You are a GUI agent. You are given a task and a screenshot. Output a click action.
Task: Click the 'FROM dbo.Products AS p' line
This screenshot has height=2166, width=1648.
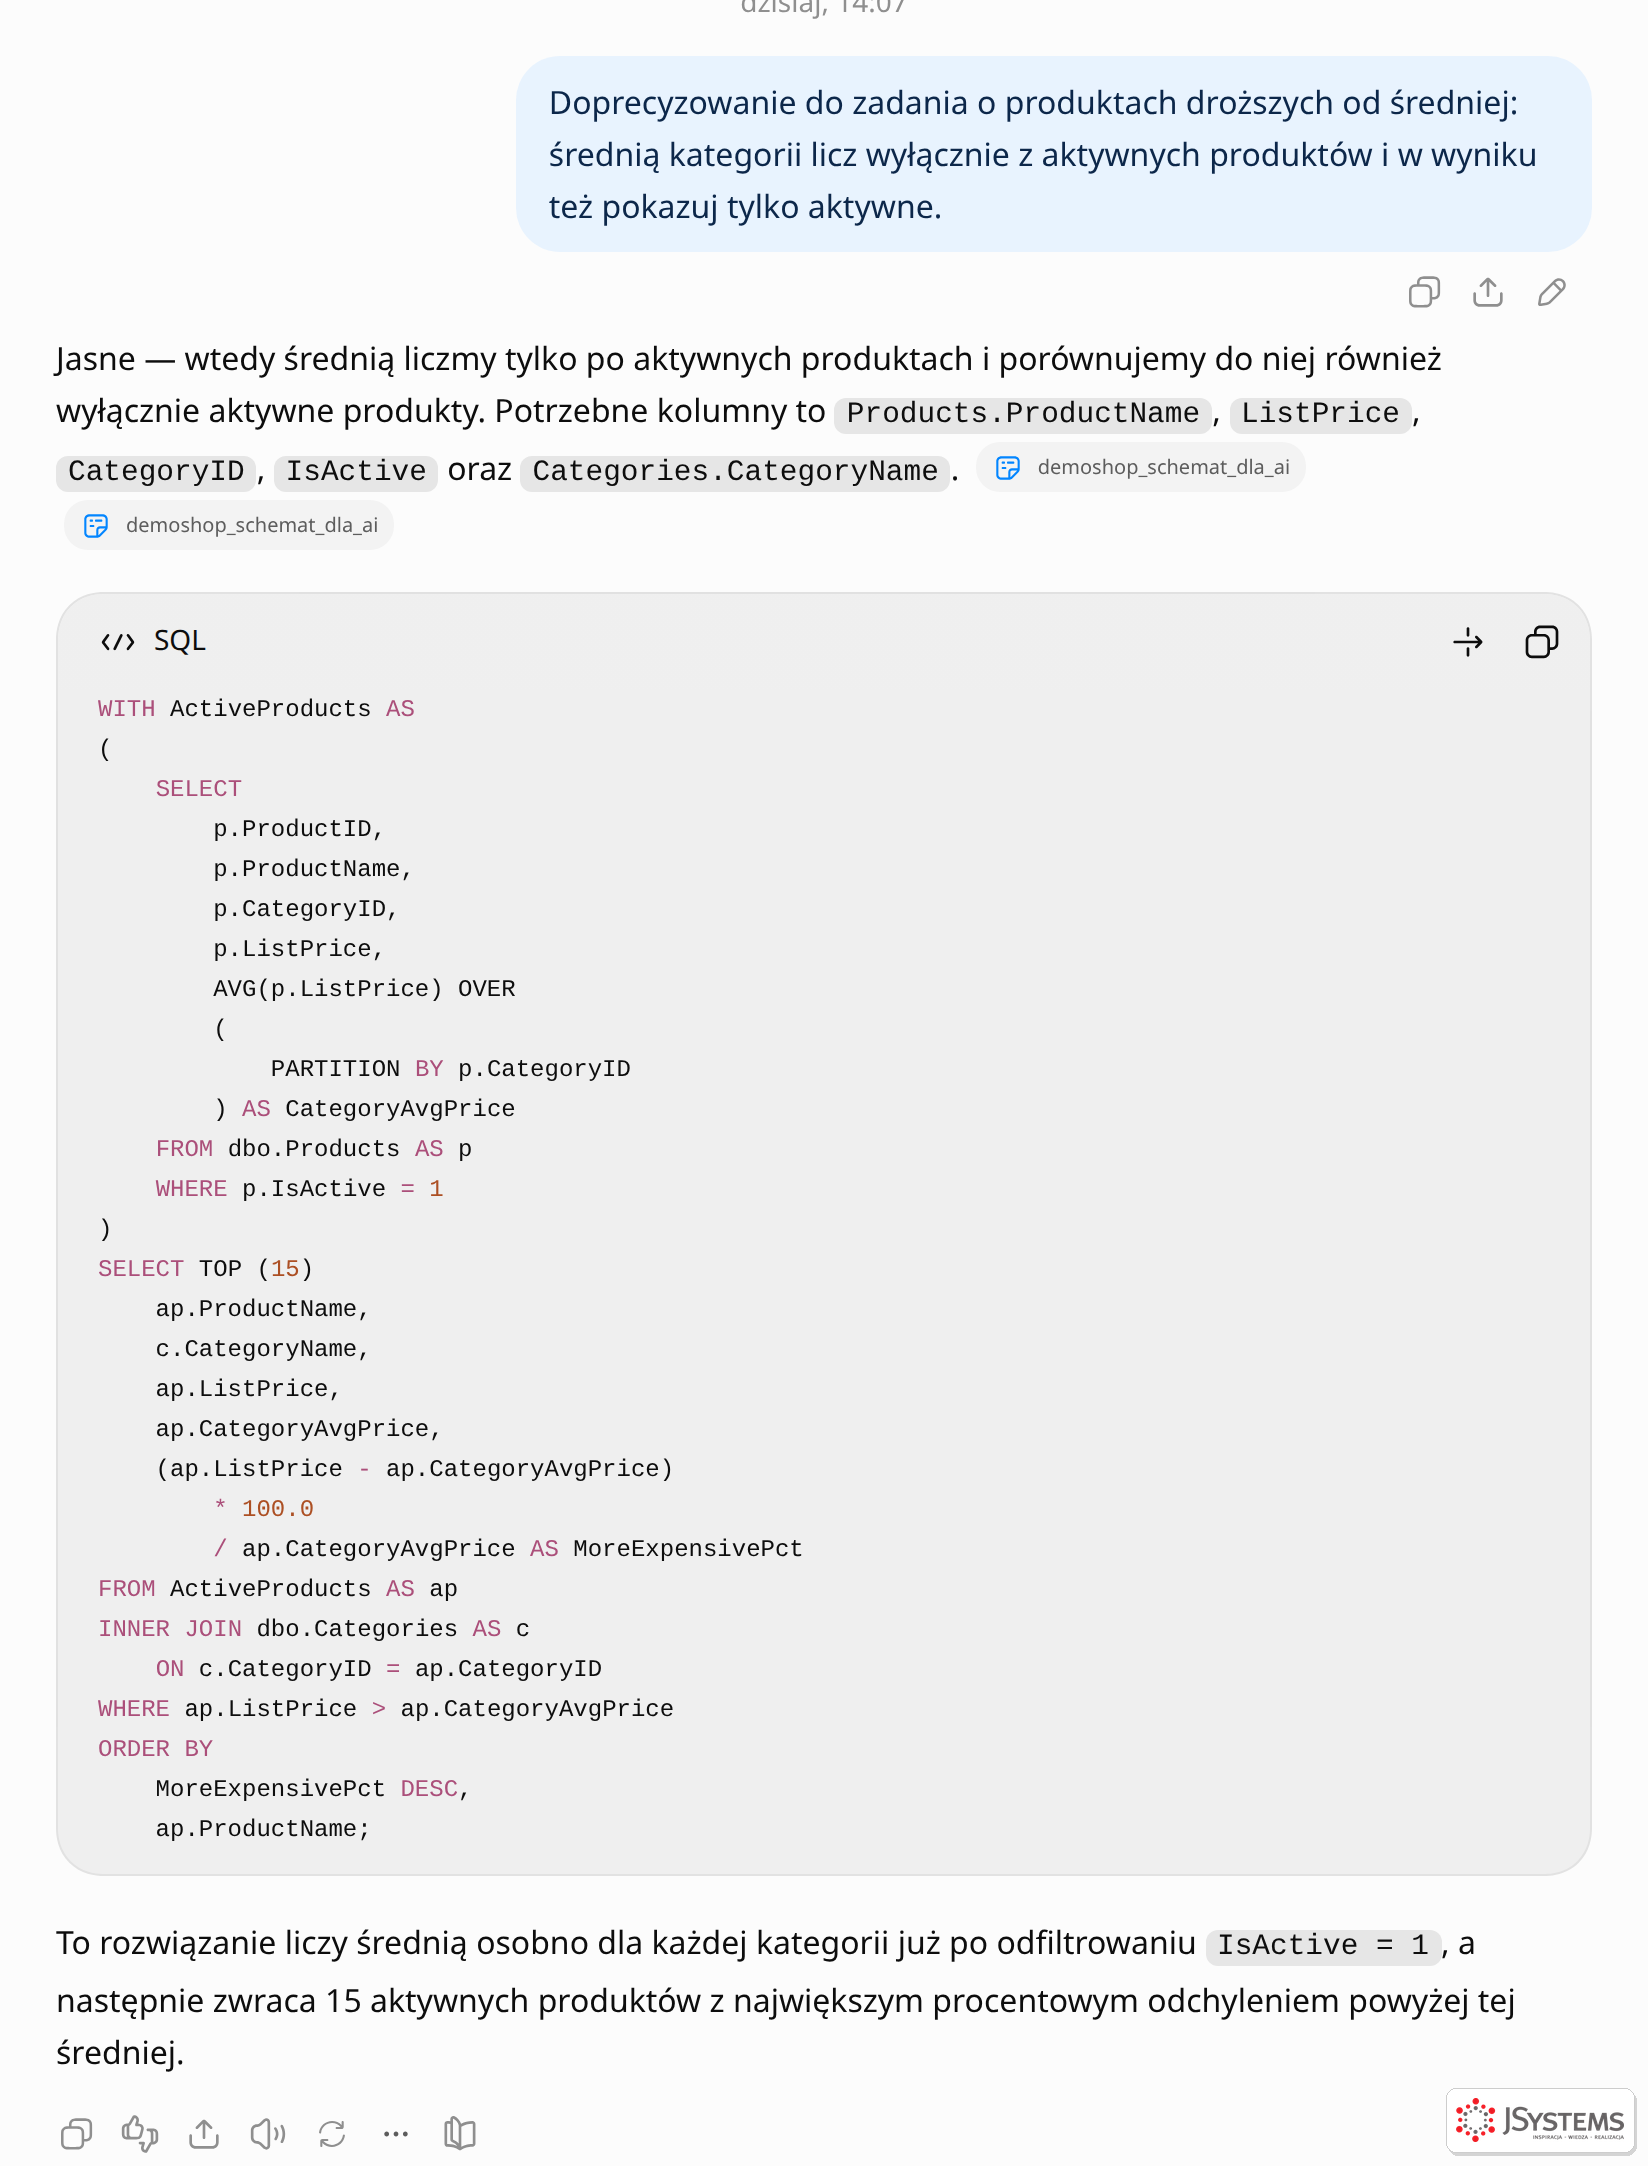pos(313,1149)
